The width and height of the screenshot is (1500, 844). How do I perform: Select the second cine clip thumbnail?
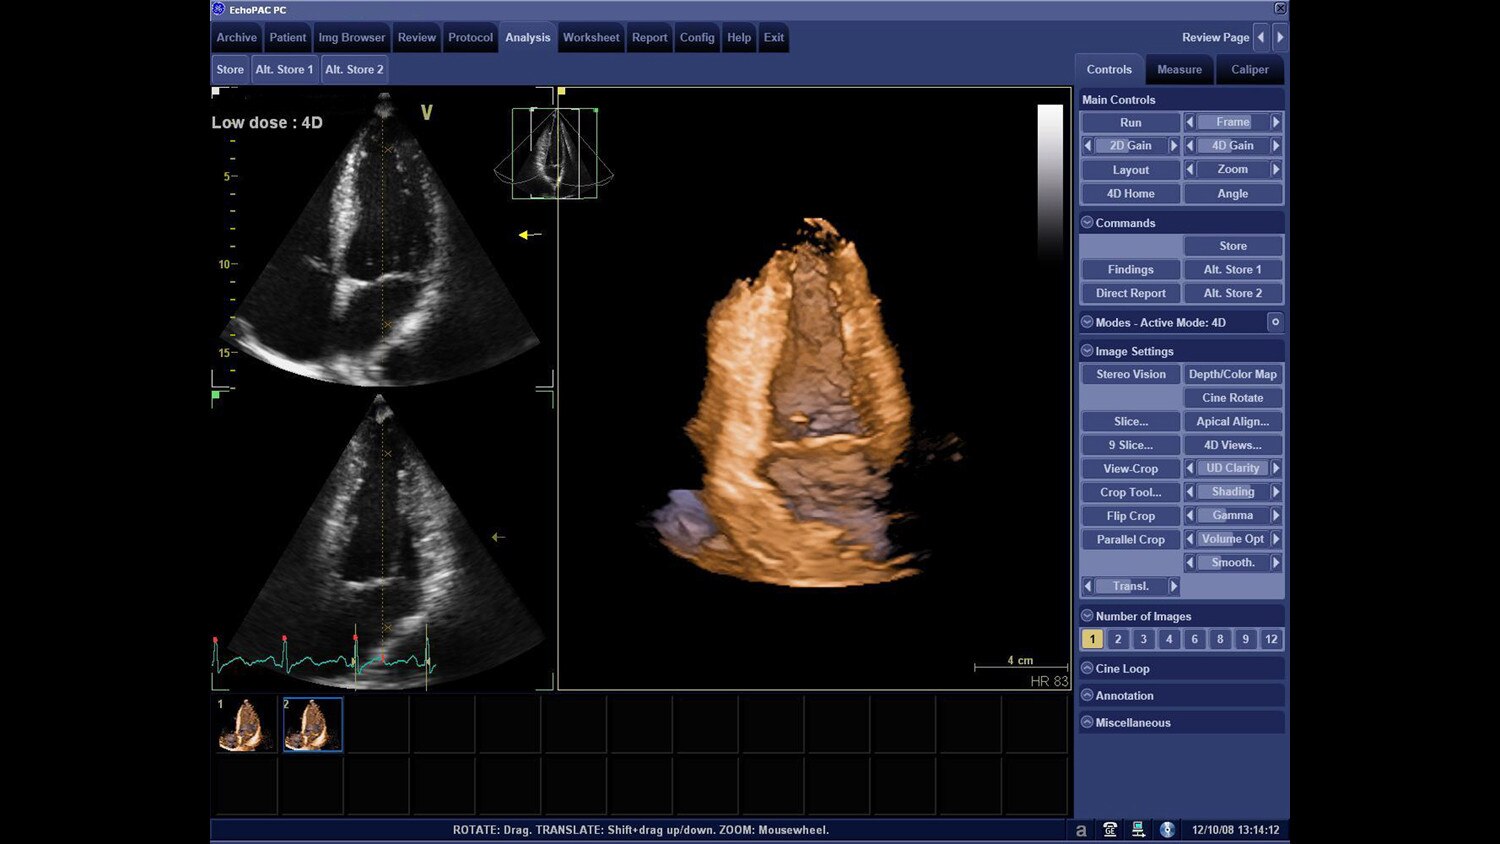click(311, 723)
